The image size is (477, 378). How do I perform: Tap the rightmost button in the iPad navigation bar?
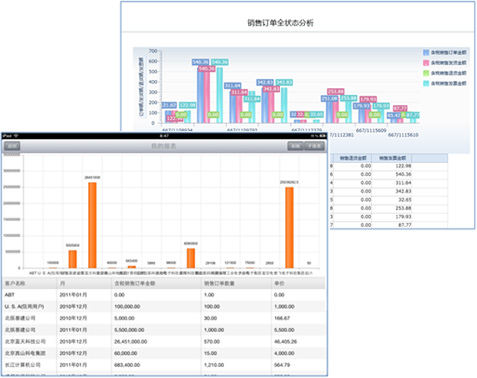315,146
